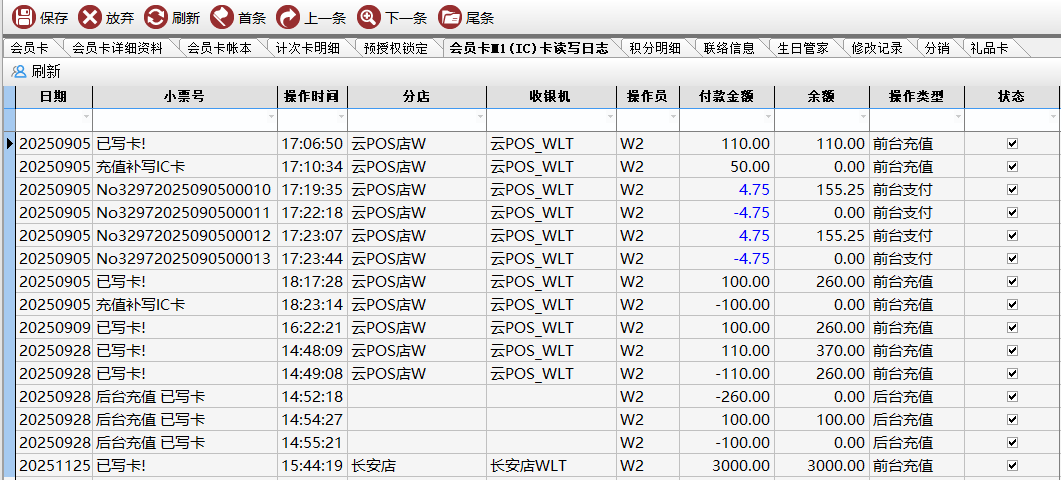Select the 会员卡M1(IC)卡读写日志 tab
This screenshot has height=480, width=1061.
(528, 48)
